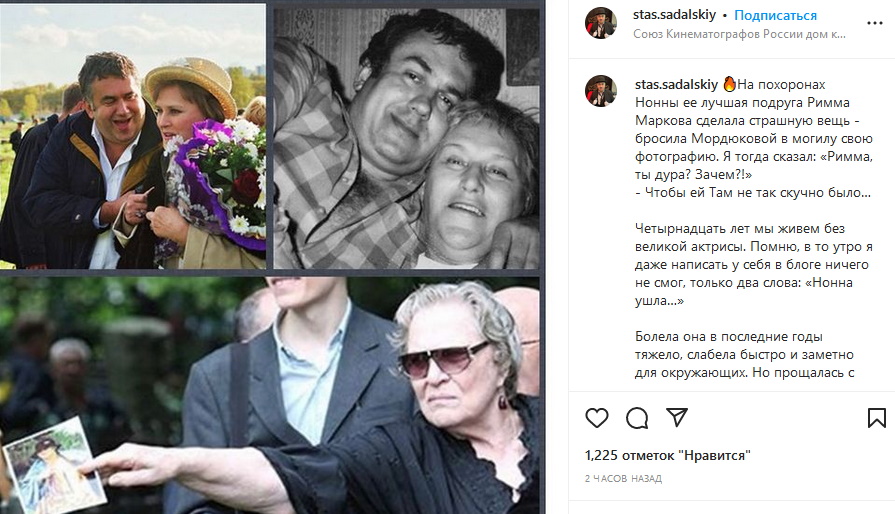Open the stas.sadalskiy username in caption

676,84
